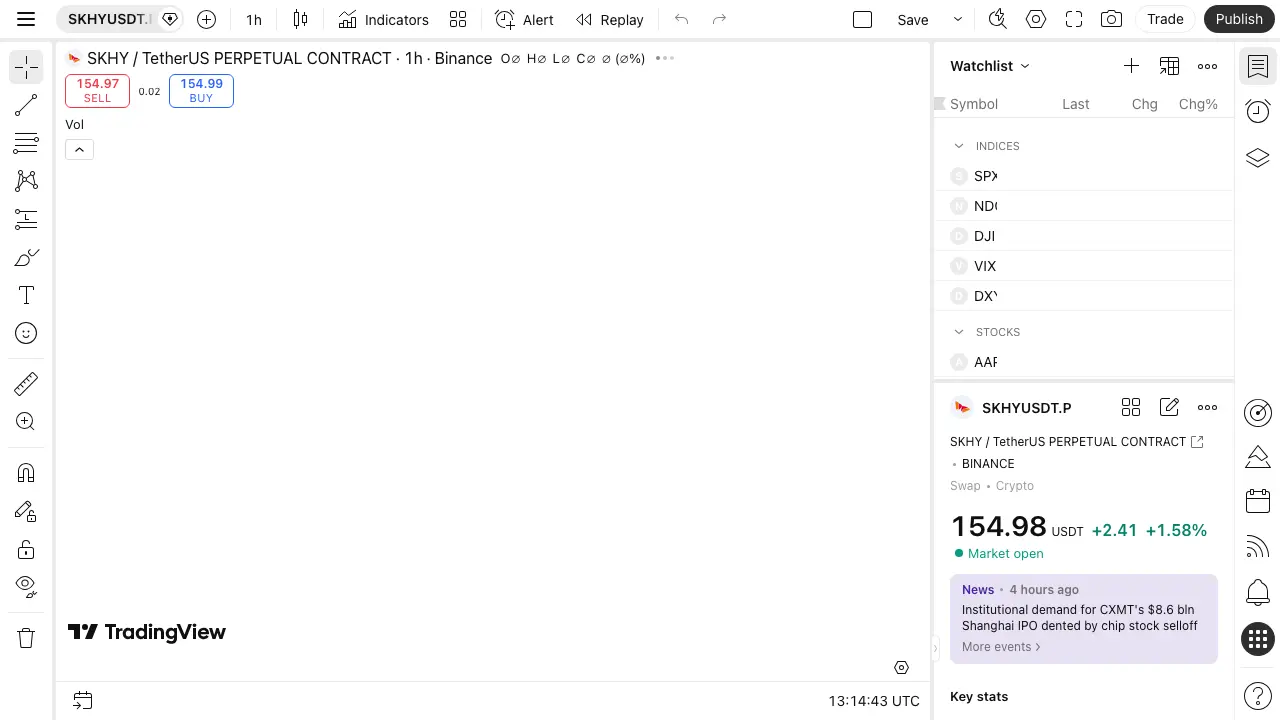Screen dimensions: 1280x720
Task: Open the Watchlist name dropdown
Action: click(x=990, y=66)
